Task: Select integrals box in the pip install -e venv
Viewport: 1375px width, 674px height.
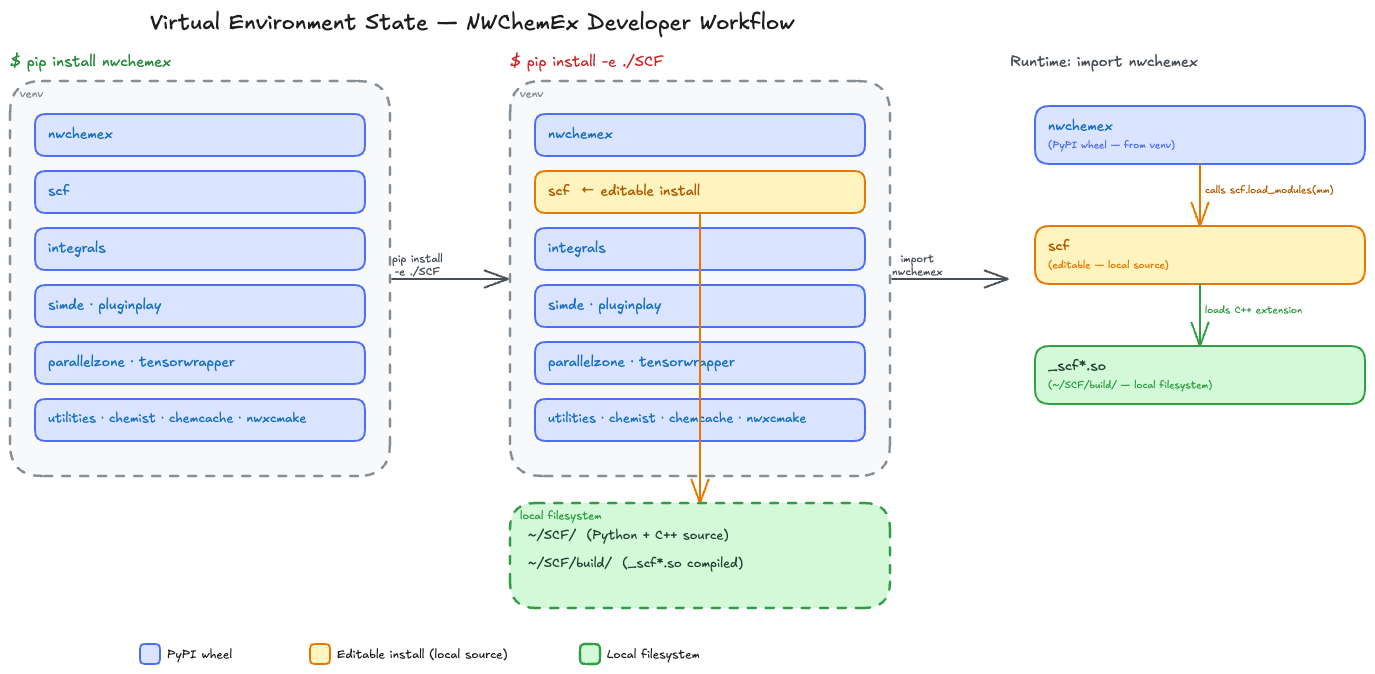Action: pos(700,249)
